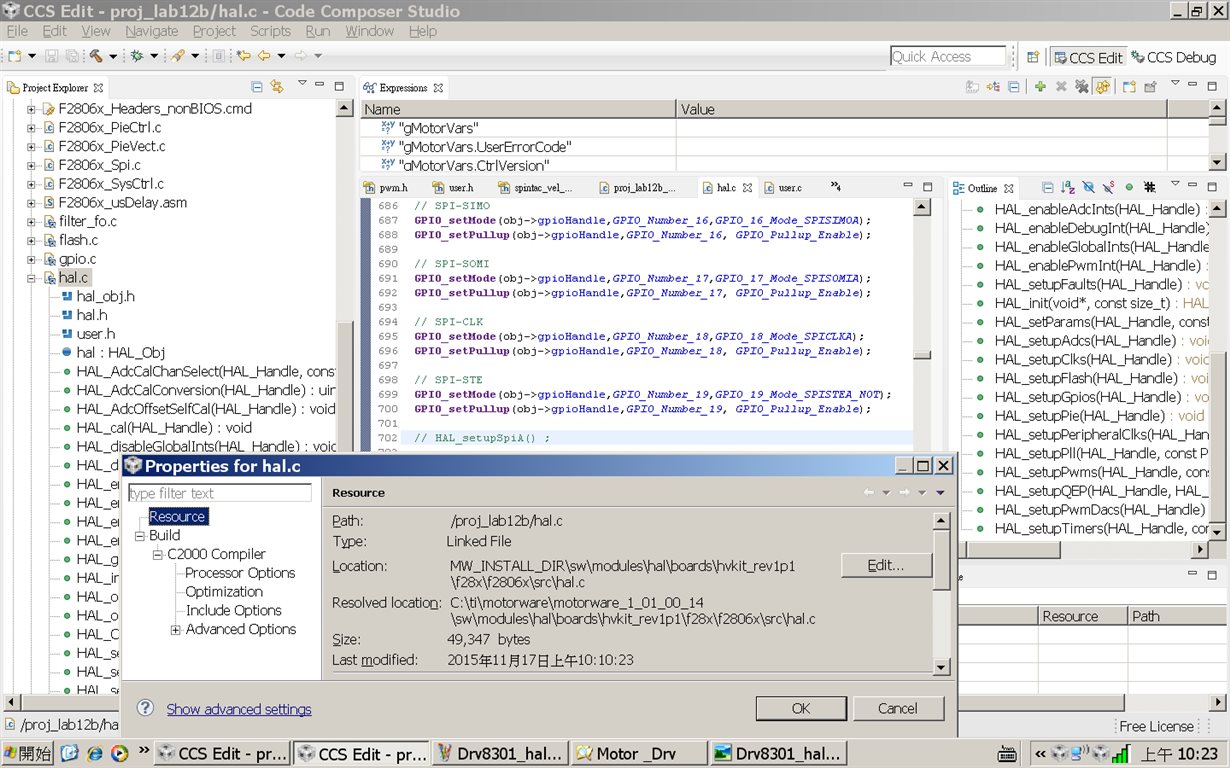Open the Window menu
Image resolution: width=1230 pixels, height=768 pixels.
369,31
